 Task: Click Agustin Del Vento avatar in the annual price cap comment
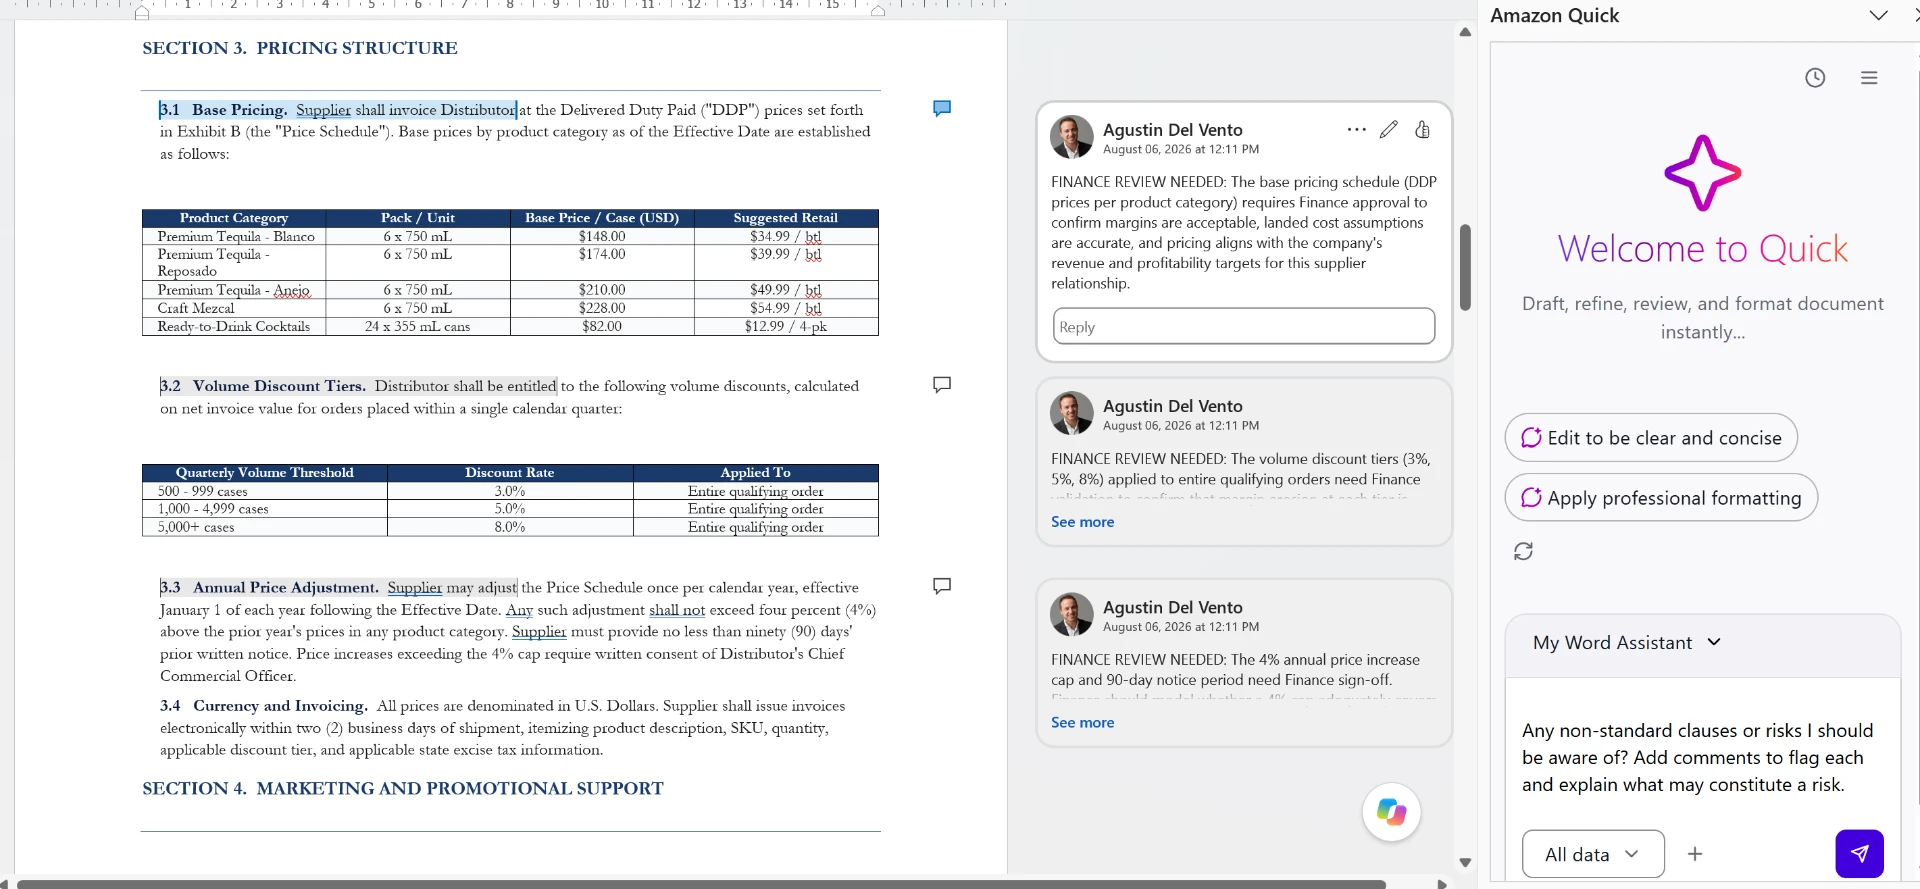click(x=1072, y=614)
